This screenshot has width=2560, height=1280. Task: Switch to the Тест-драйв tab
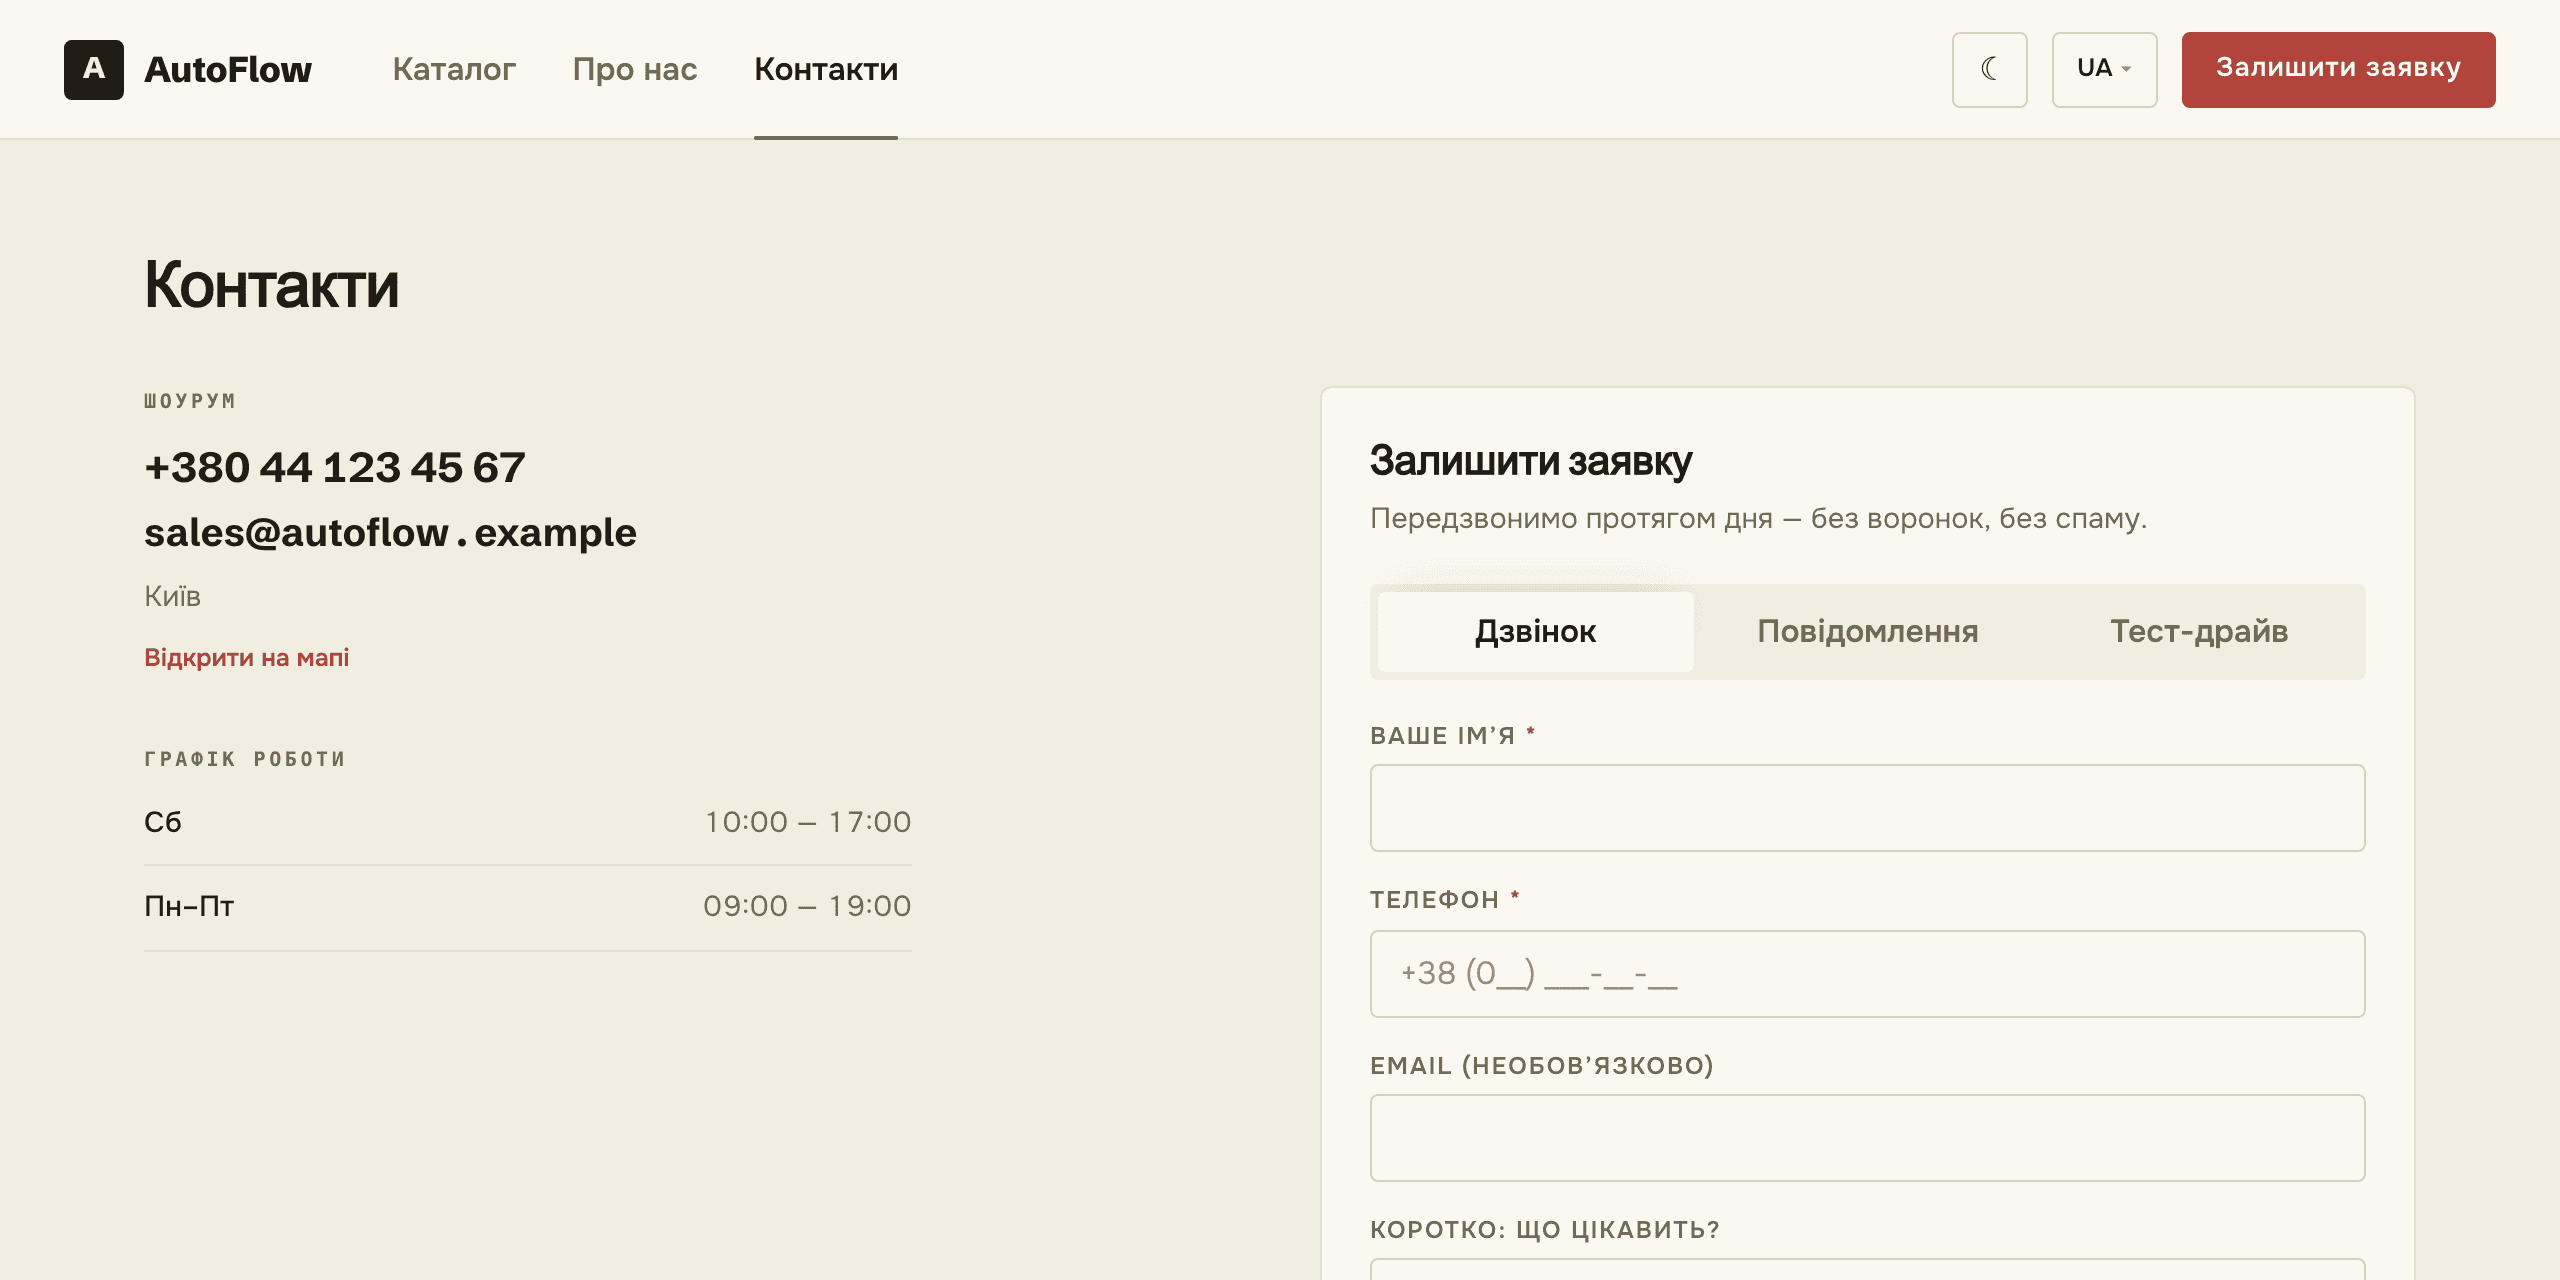(2199, 631)
